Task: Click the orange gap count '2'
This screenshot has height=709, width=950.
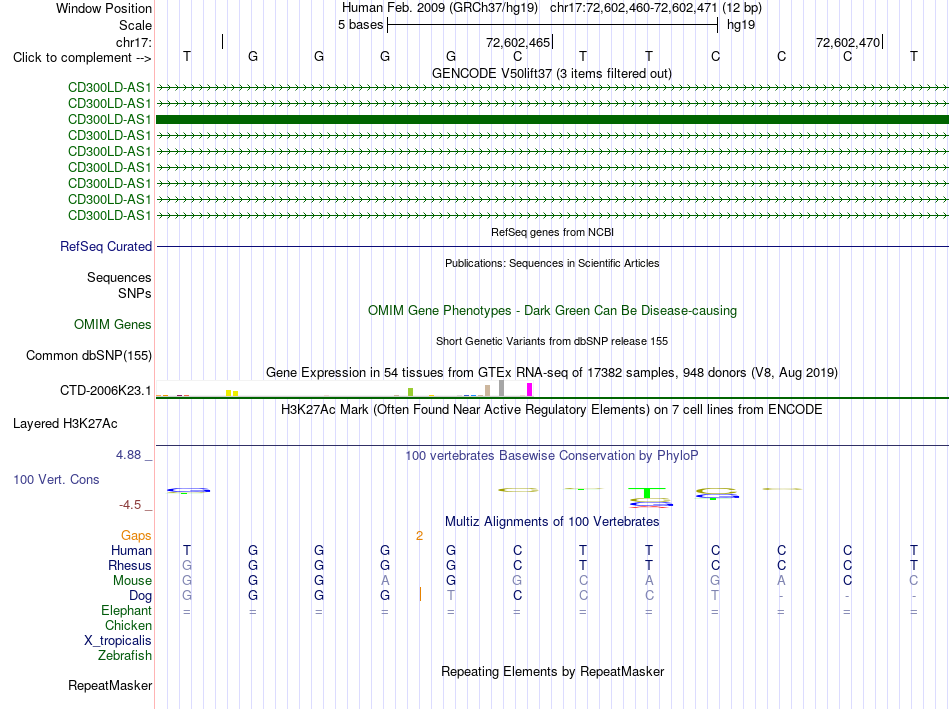Action: click(419, 536)
